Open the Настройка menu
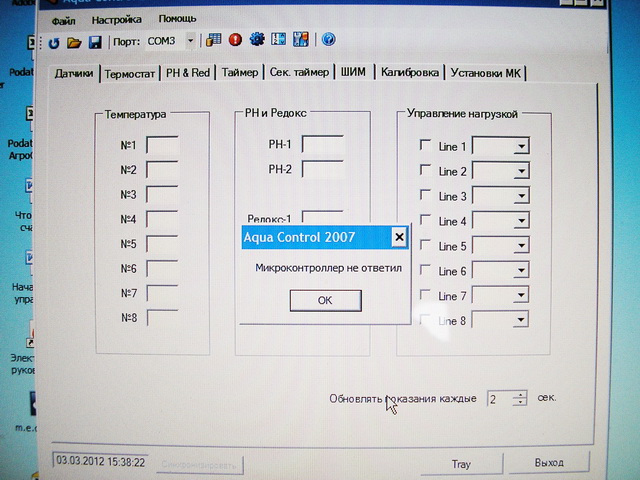 pos(116,19)
